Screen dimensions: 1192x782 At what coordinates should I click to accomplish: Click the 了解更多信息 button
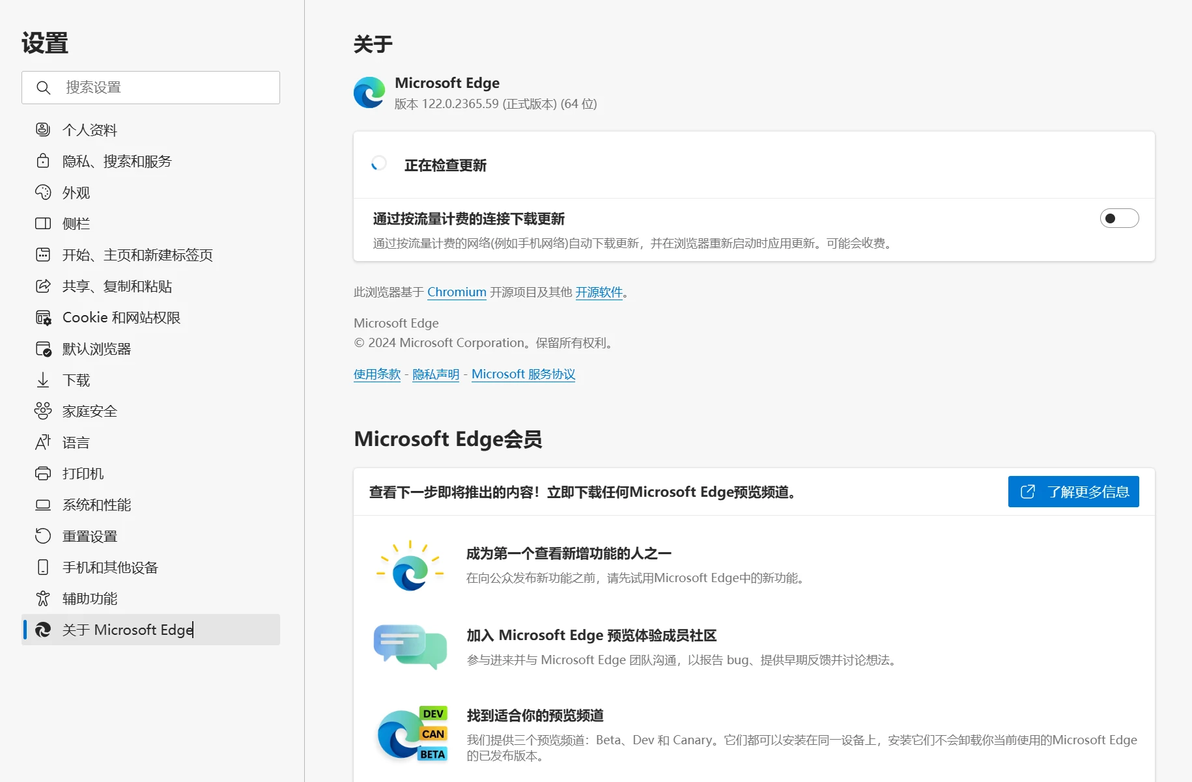[1073, 492]
